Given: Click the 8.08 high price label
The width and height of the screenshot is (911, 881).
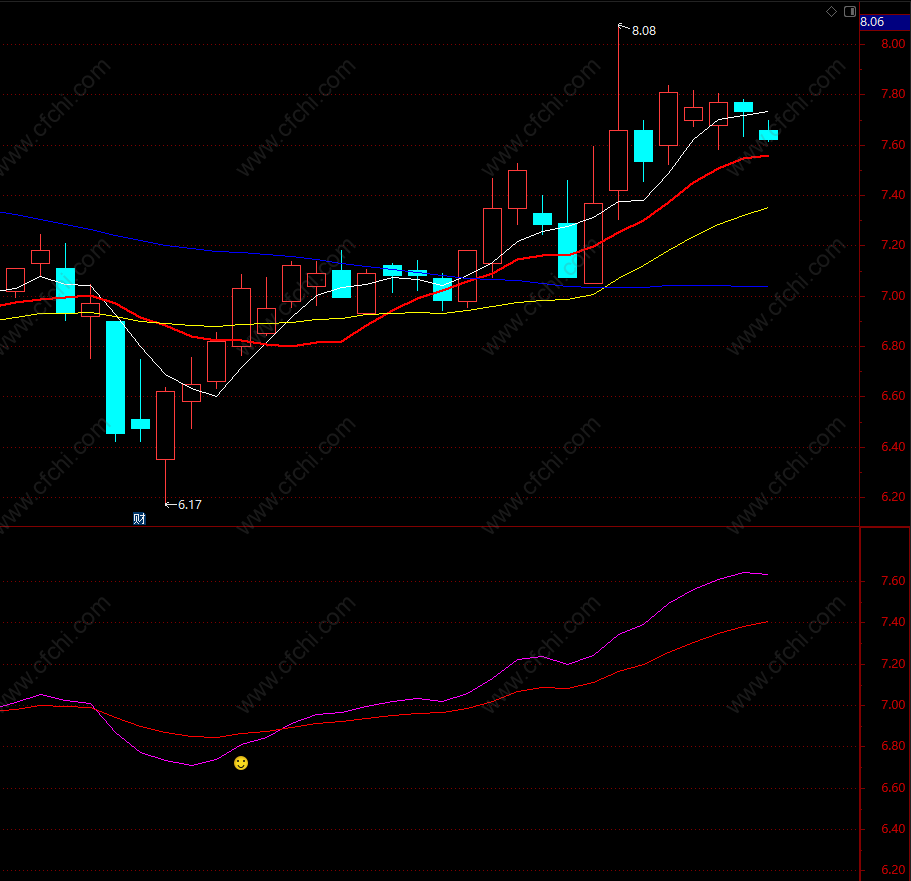Looking at the screenshot, I should 644,31.
